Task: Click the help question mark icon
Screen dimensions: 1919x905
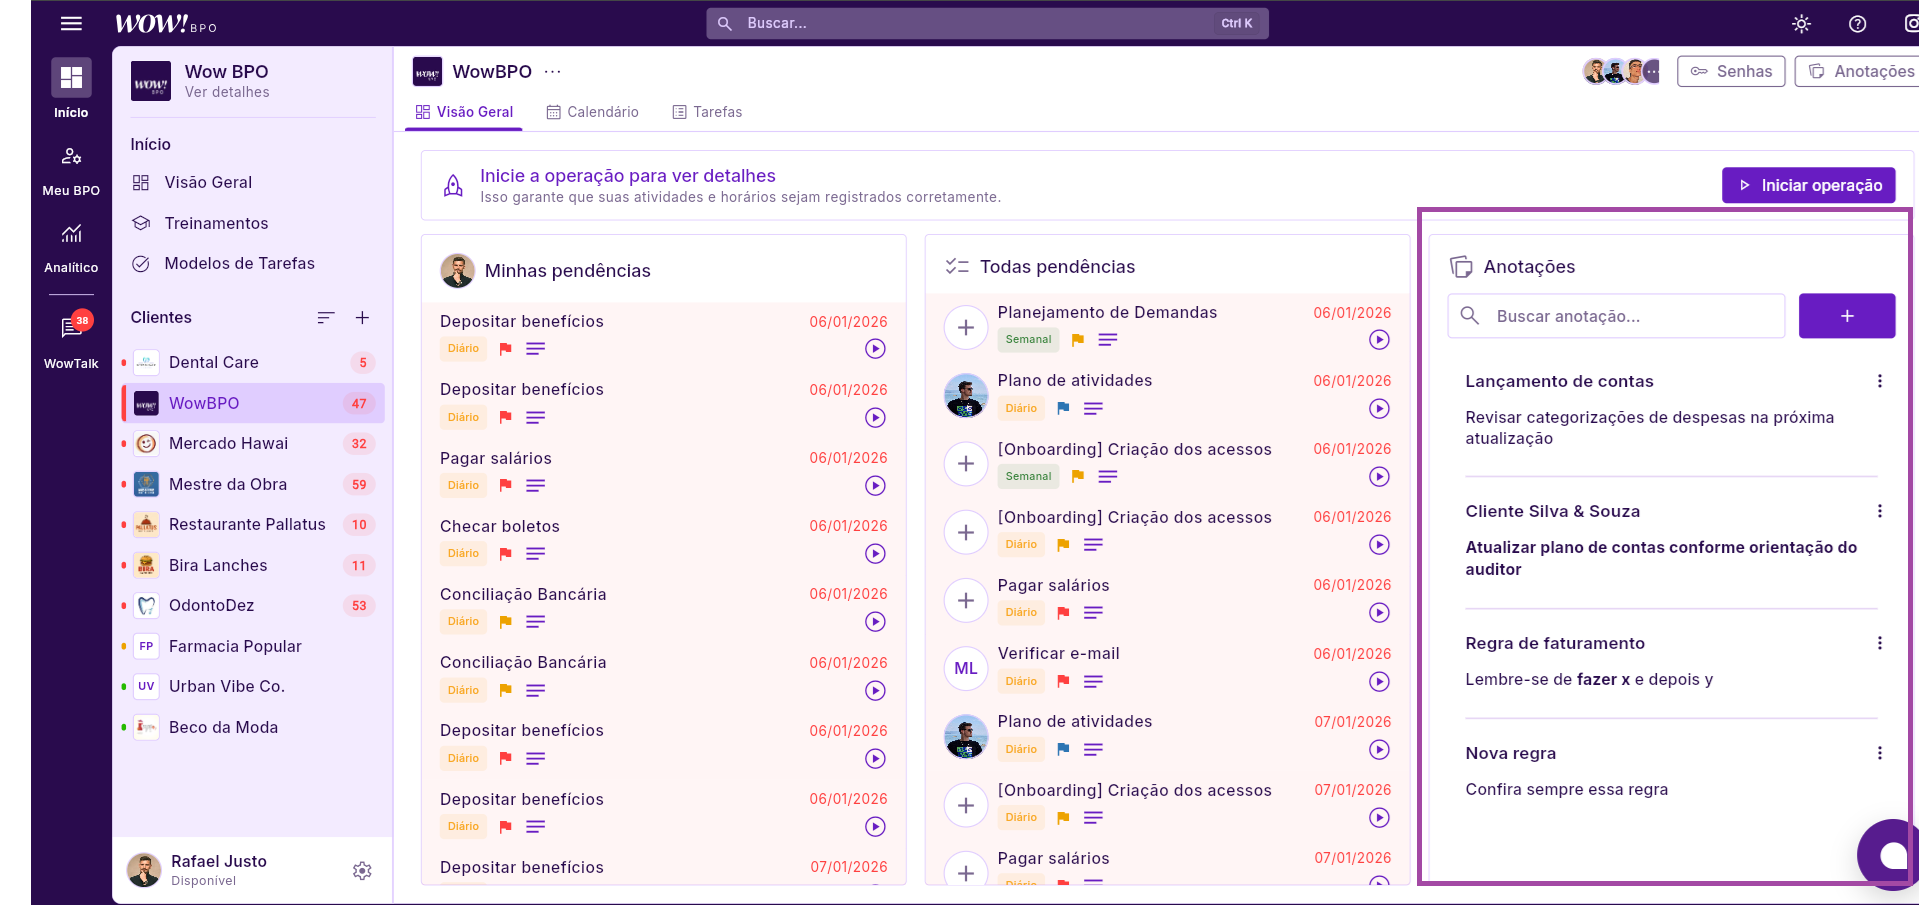Action: 1857,24
